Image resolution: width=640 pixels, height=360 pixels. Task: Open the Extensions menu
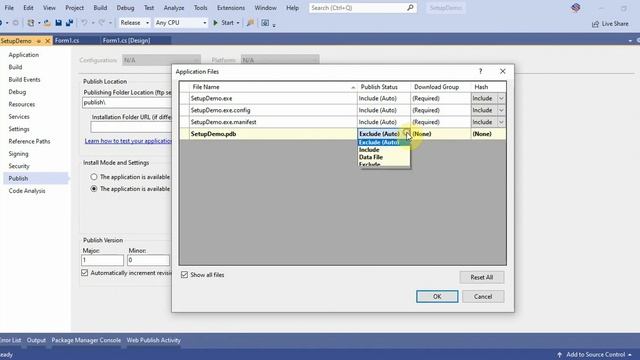click(231, 8)
